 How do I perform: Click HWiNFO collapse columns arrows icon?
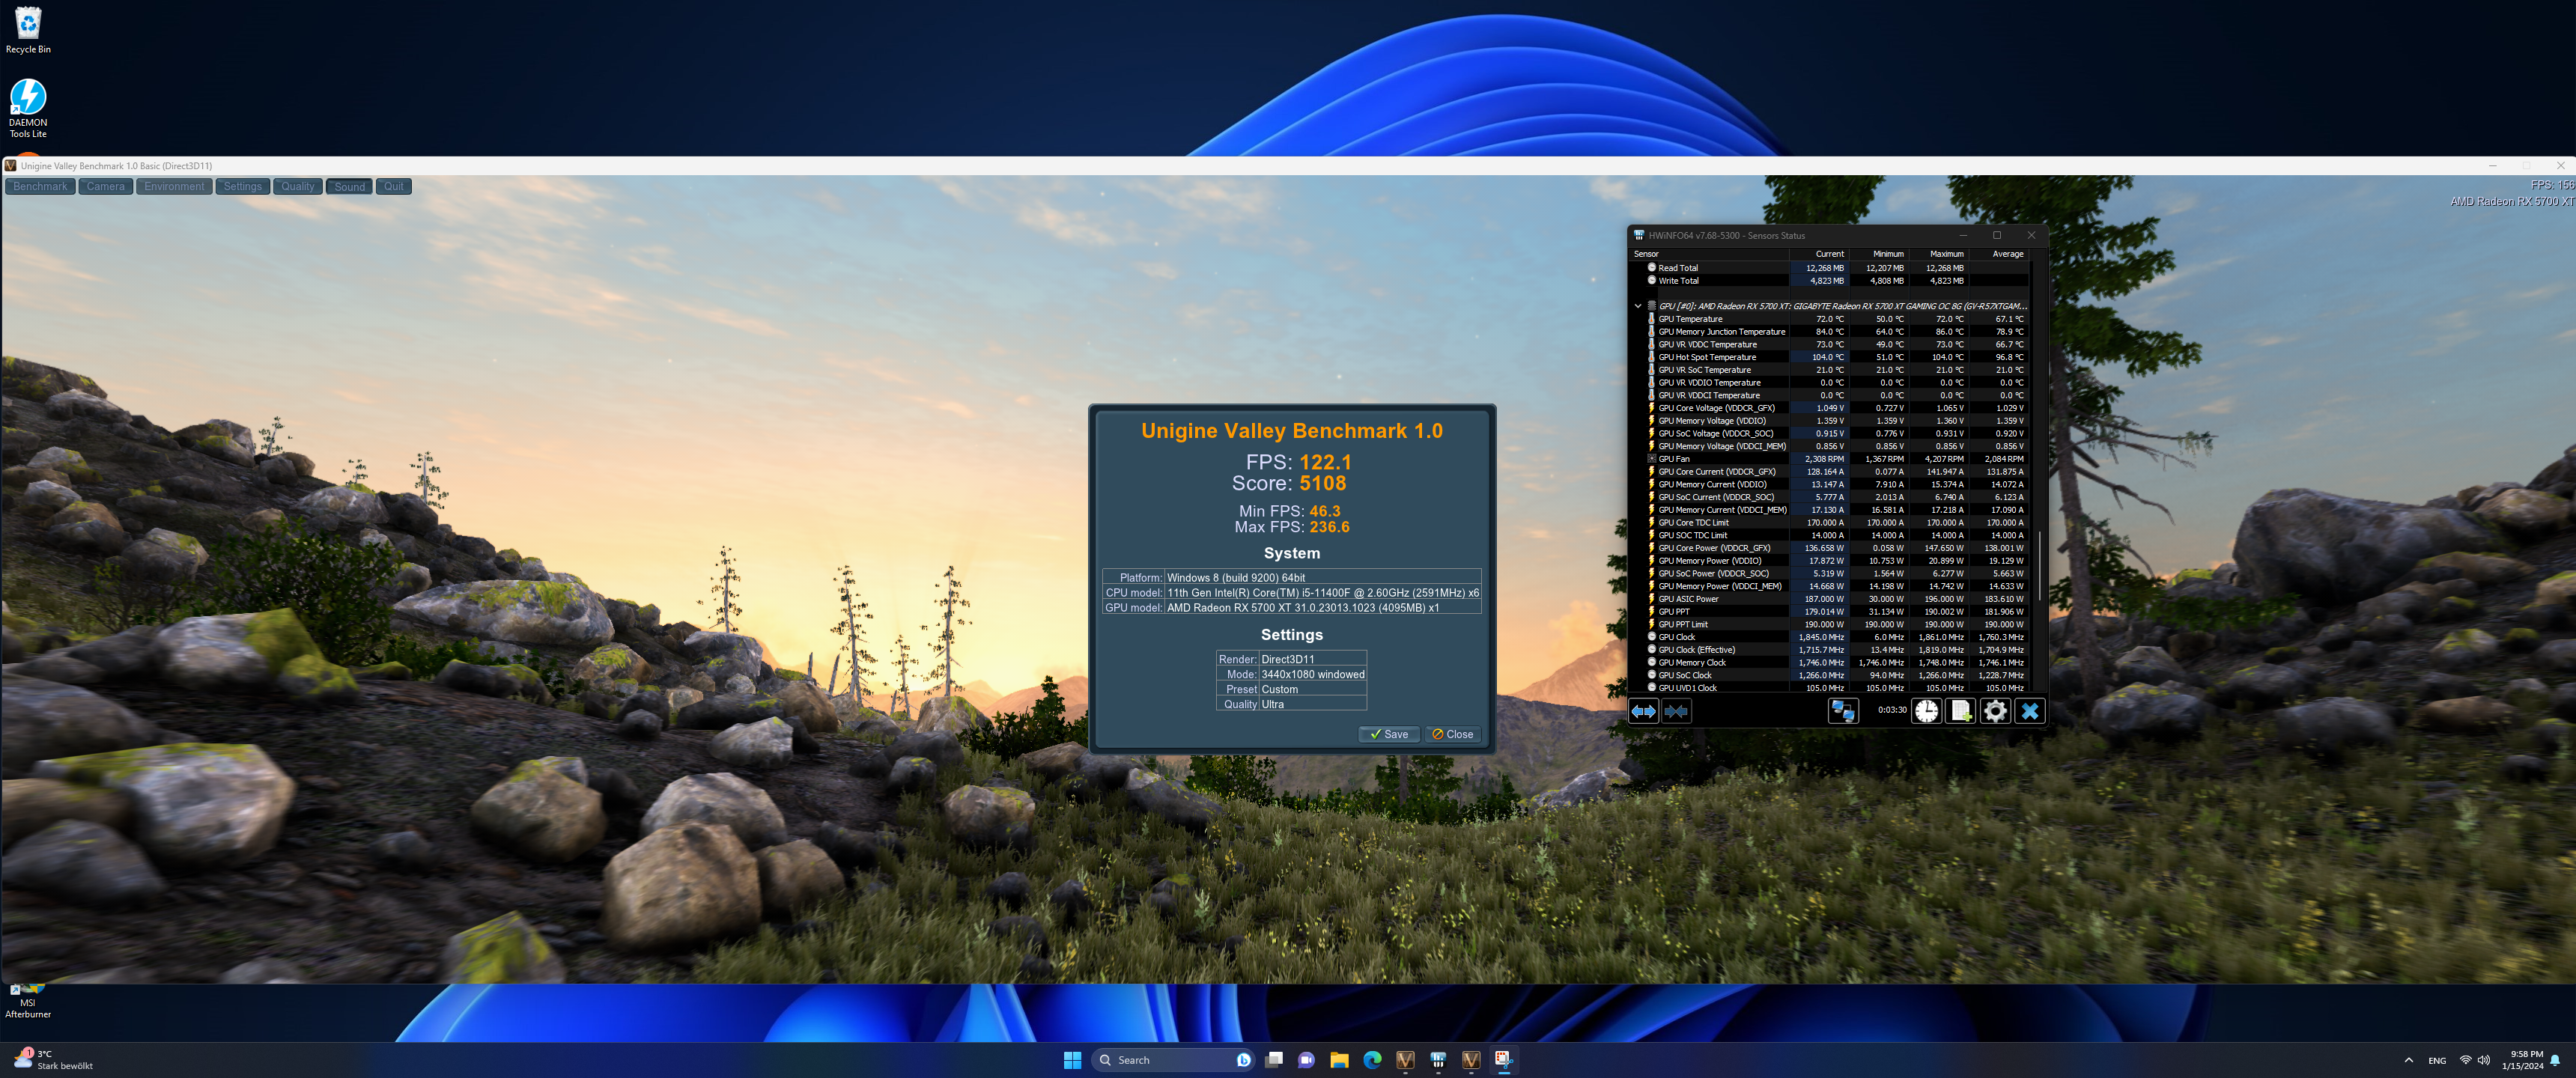click(x=1676, y=711)
